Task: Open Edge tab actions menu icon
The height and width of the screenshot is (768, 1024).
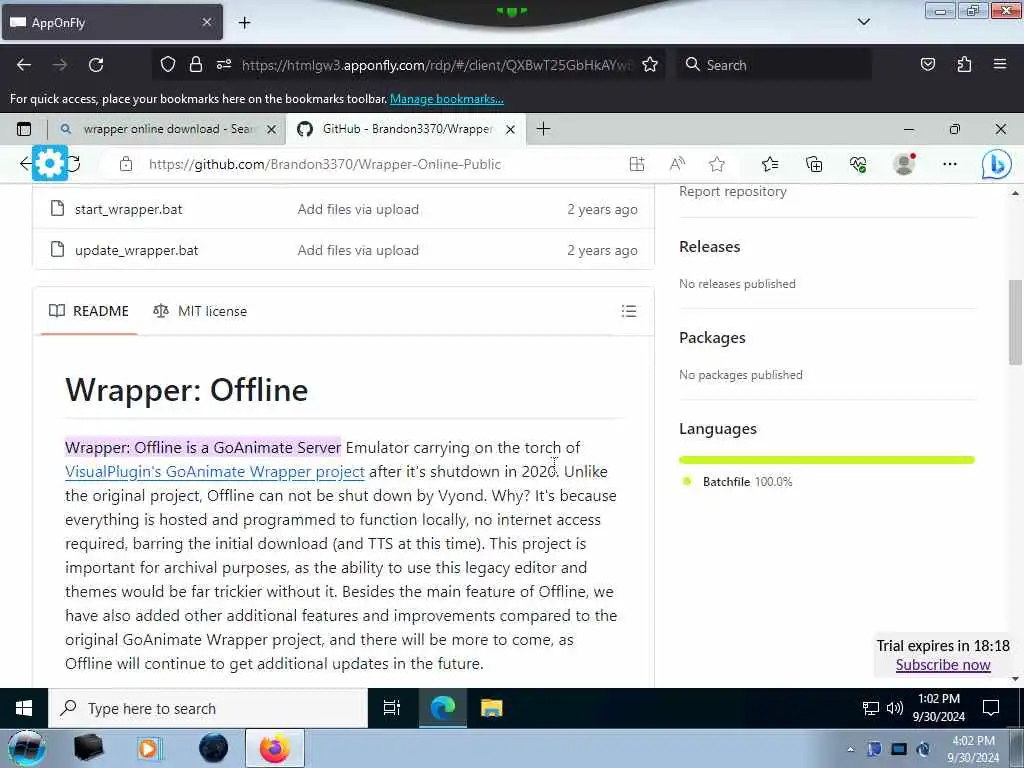Action: pyautogui.click(x=24, y=129)
